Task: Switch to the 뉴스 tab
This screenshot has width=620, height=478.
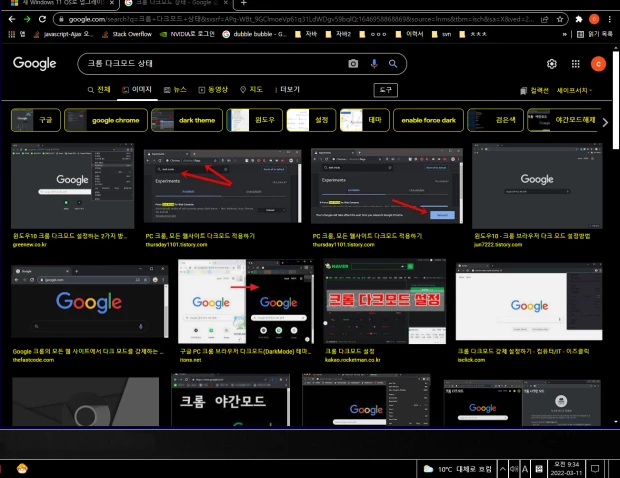Action: [175, 90]
